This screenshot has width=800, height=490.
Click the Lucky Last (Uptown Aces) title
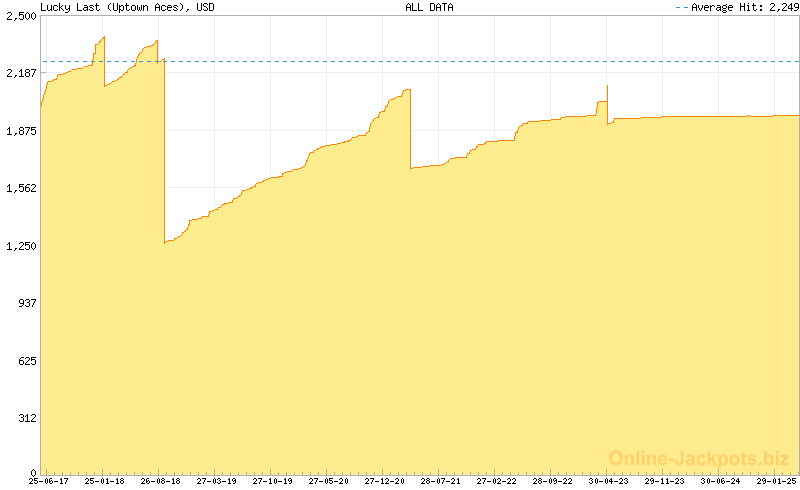(x=127, y=7)
